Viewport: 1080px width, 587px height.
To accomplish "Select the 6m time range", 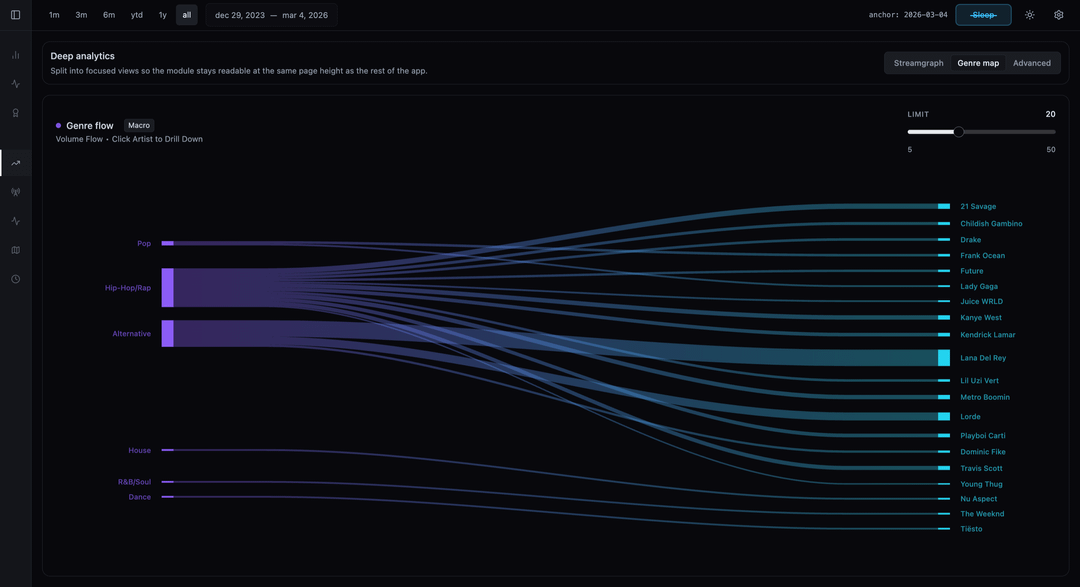I will click(x=109, y=15).
